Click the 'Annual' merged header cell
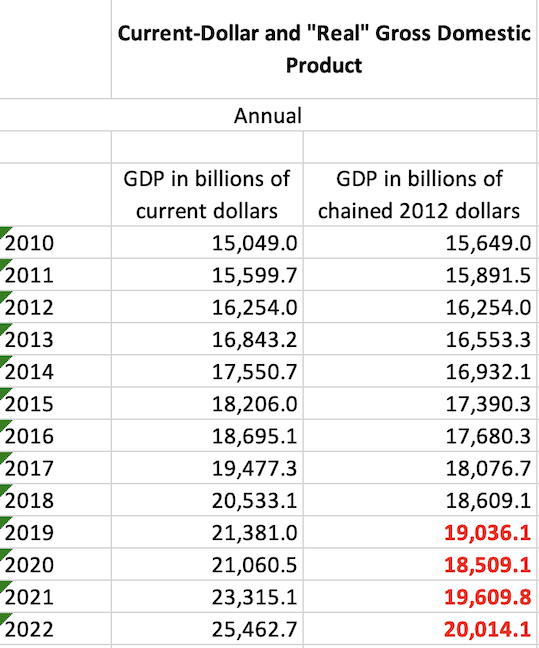This screenshot has height=648, width=539. (x=268, y=115)
